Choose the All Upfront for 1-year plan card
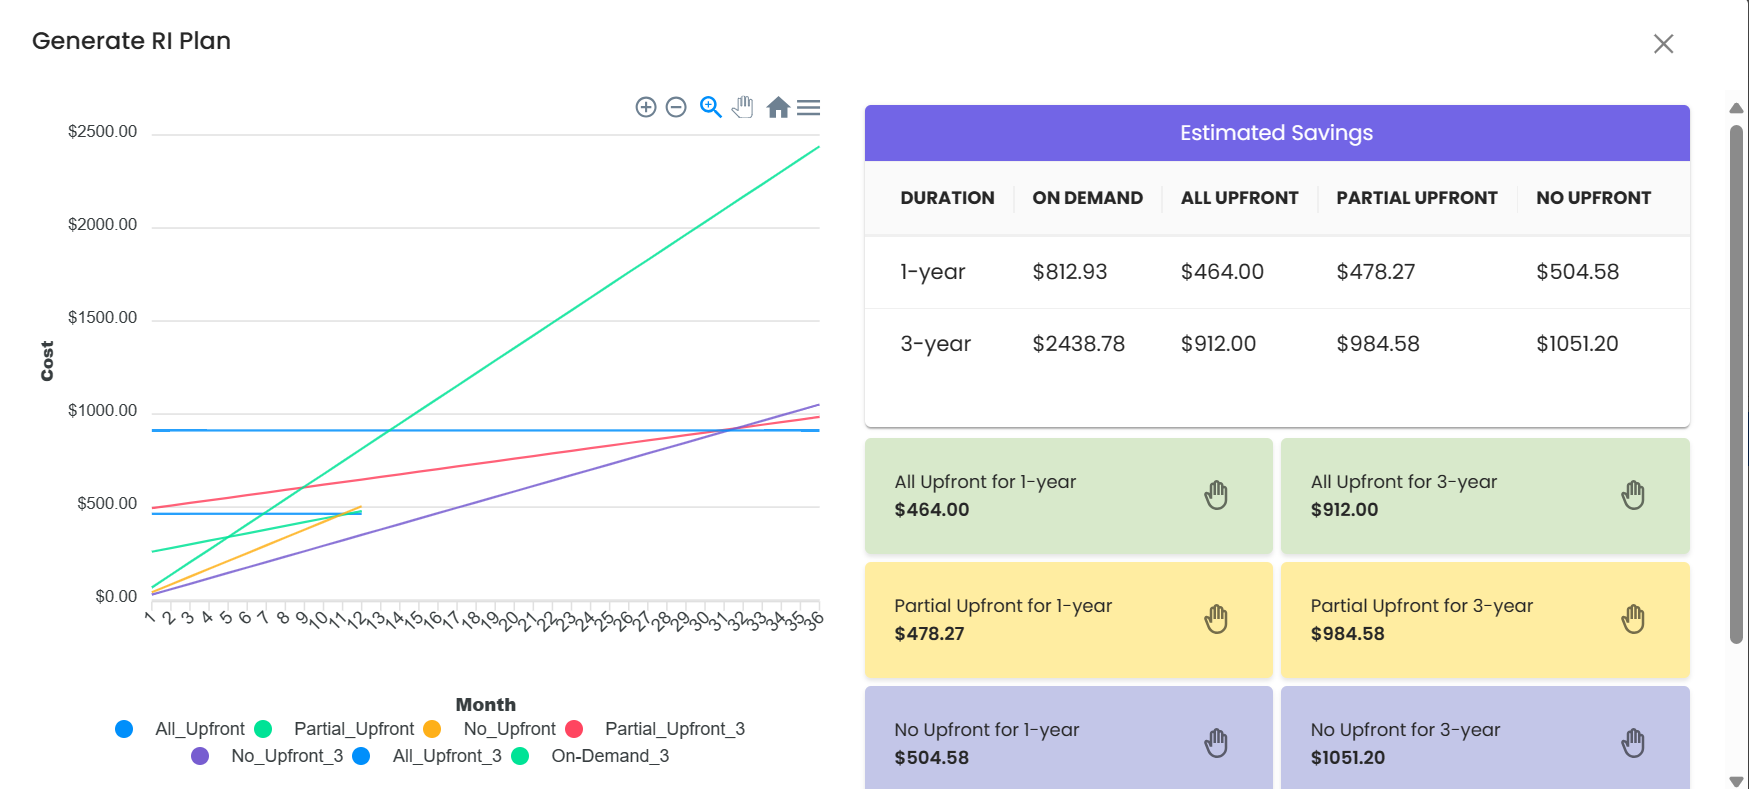The width and height of the screenshot is (1749, 789). pos(1068,495)
